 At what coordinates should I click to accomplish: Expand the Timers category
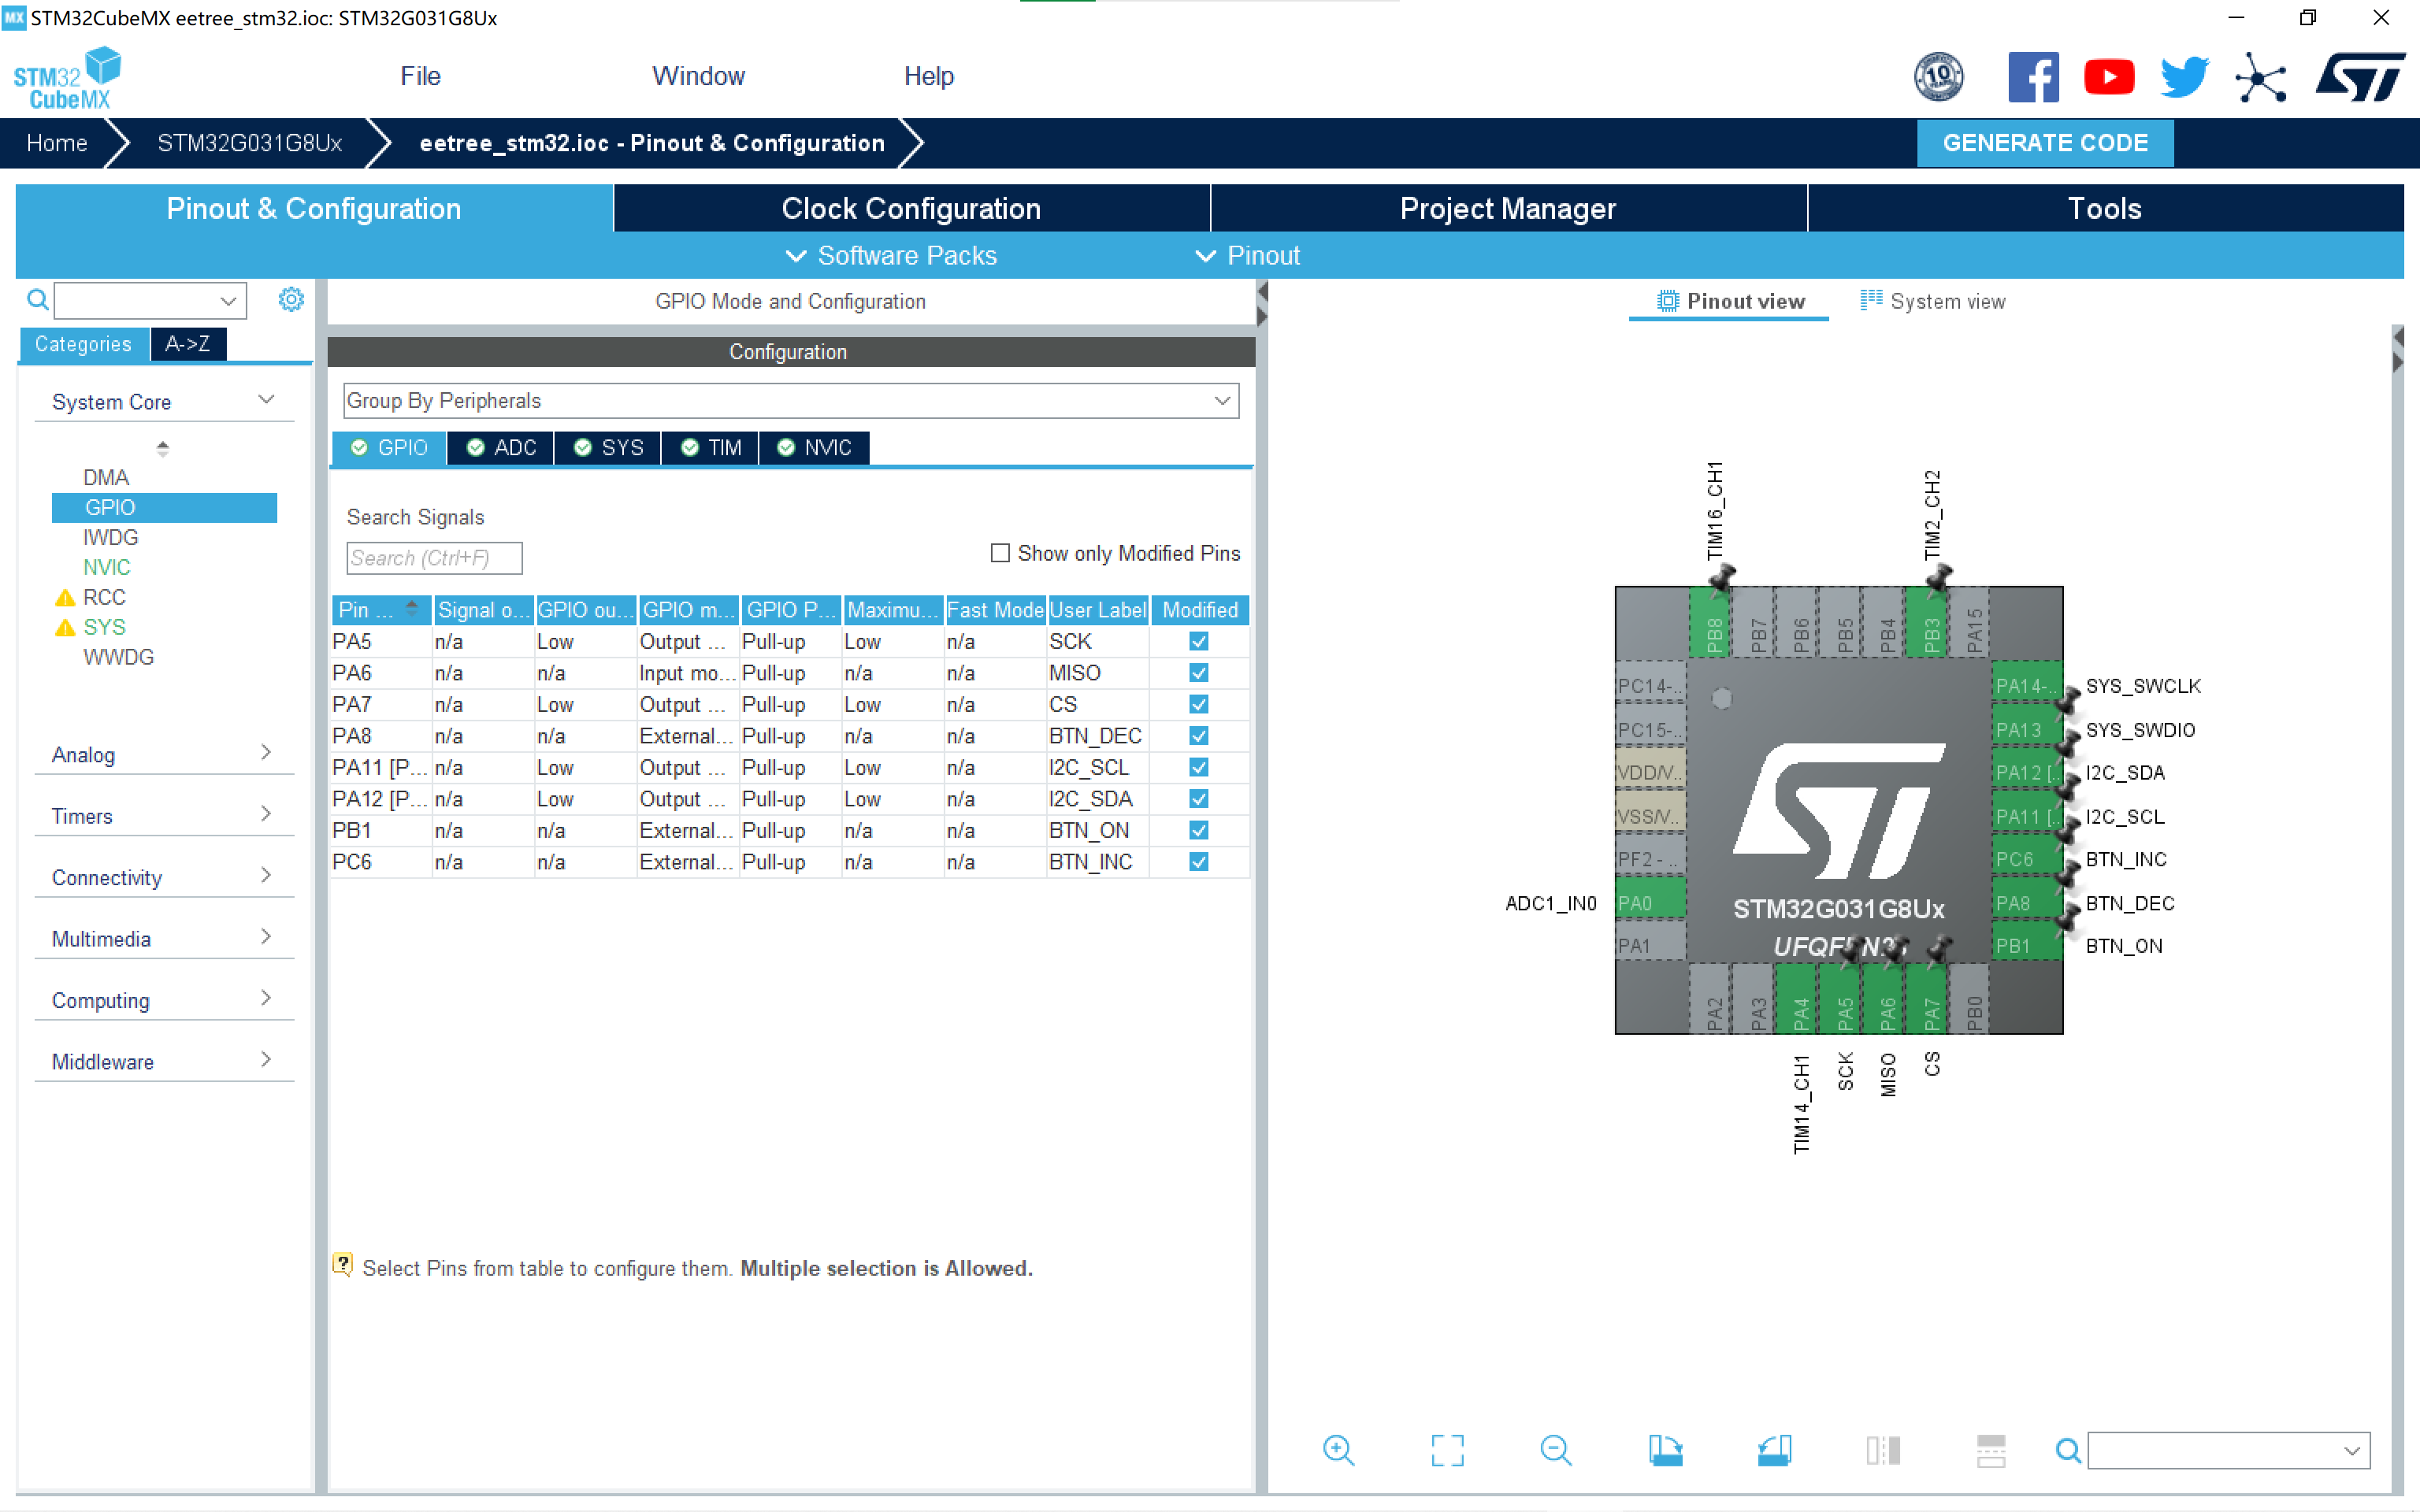164,815
